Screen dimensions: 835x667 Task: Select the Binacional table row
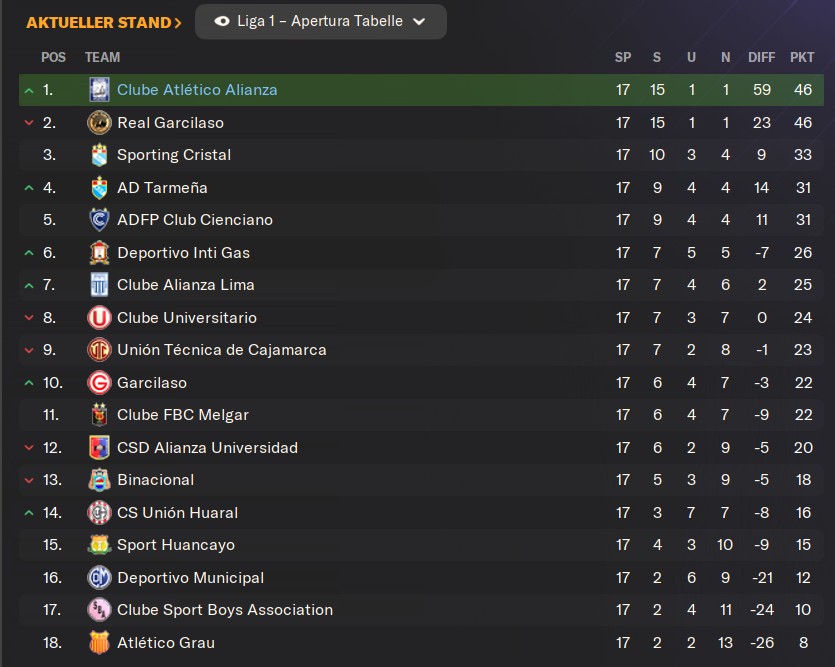pos(421,480)
